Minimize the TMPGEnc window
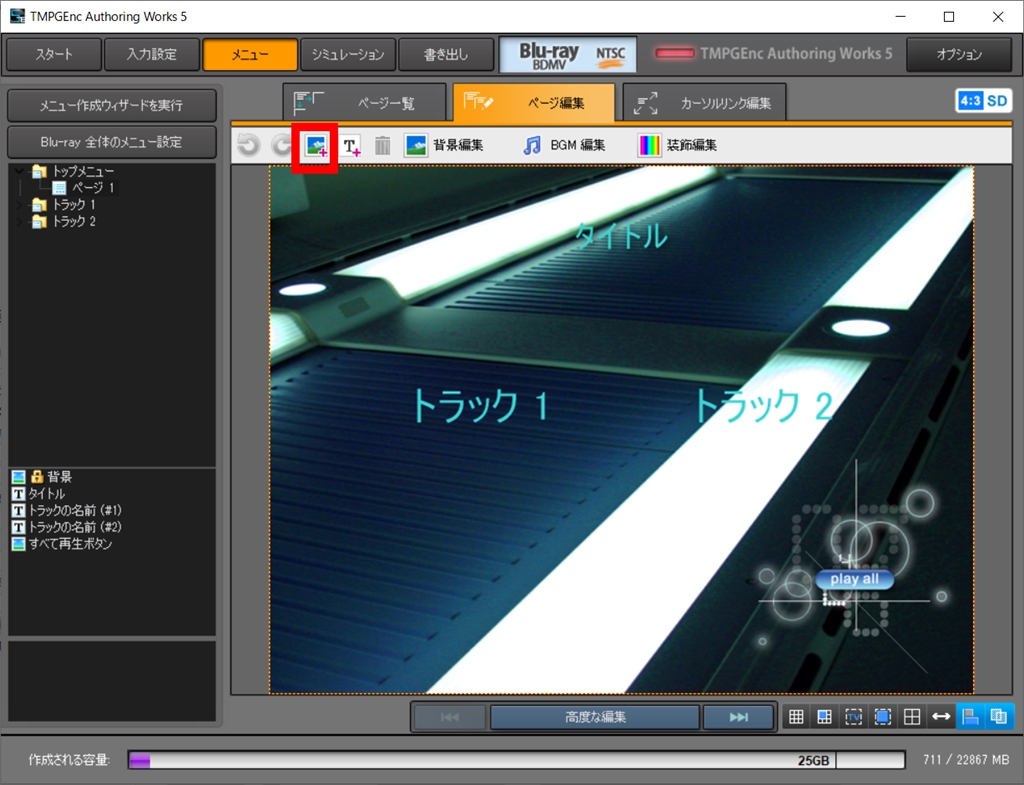 901,16
